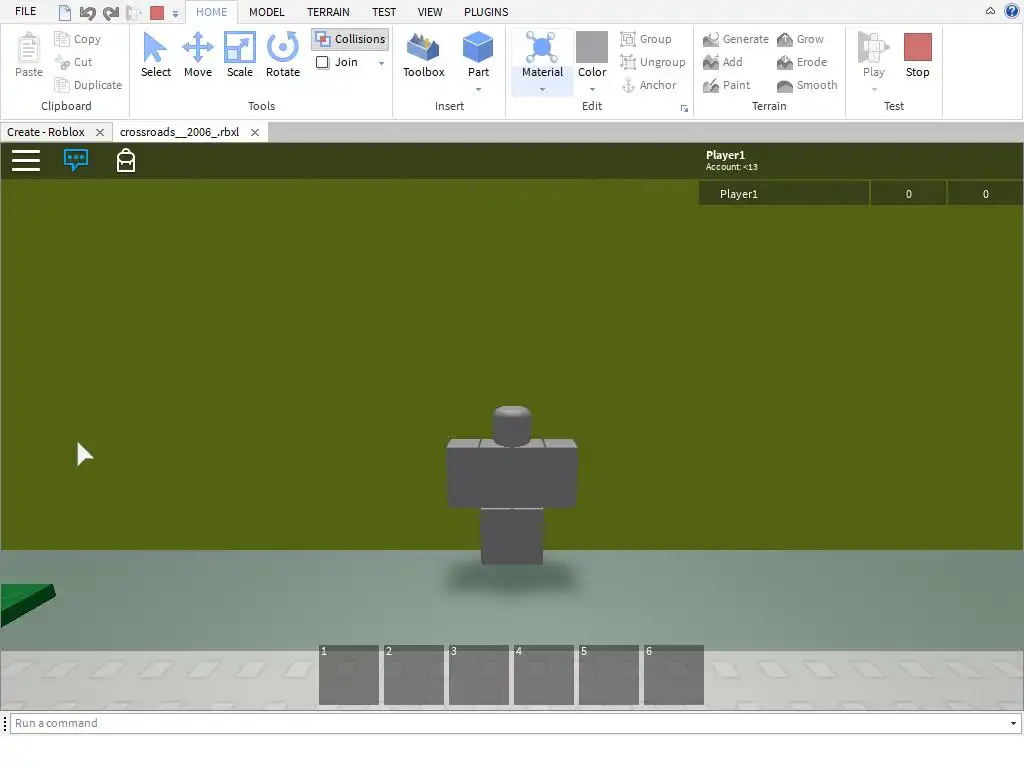Screen dimensions: 1024x768
Task: Open the in-game chat icon
Action: (x=76, y=160)
